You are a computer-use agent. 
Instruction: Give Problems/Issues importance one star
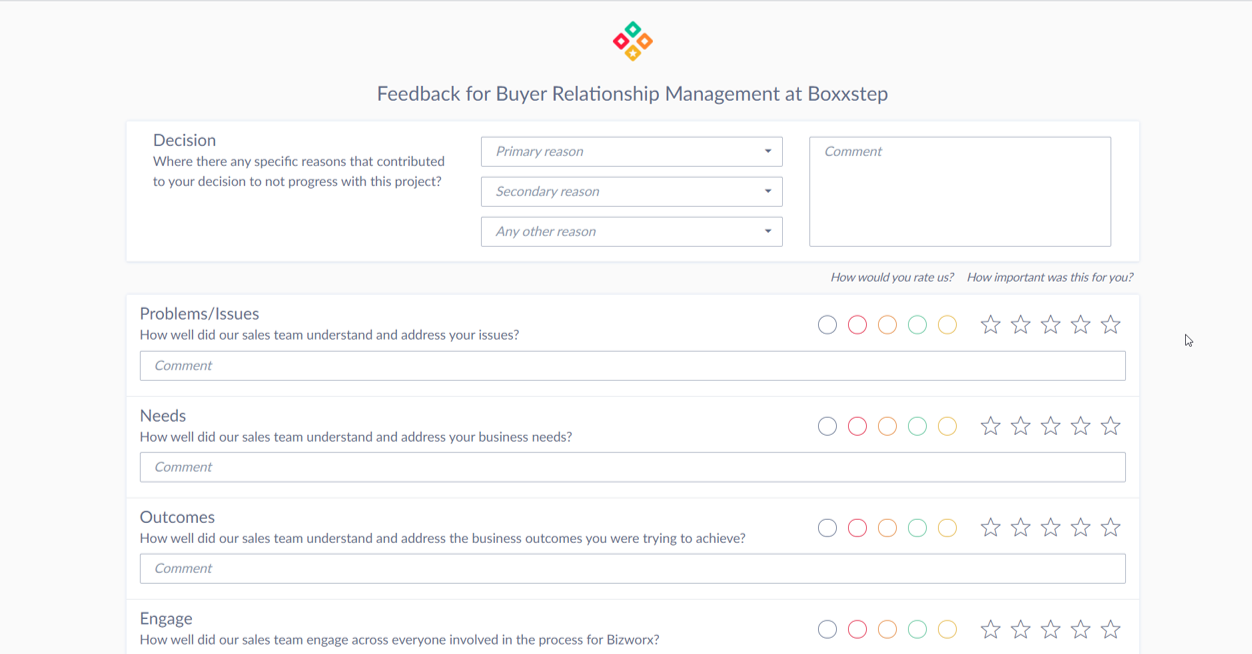[x=990, y=325]
